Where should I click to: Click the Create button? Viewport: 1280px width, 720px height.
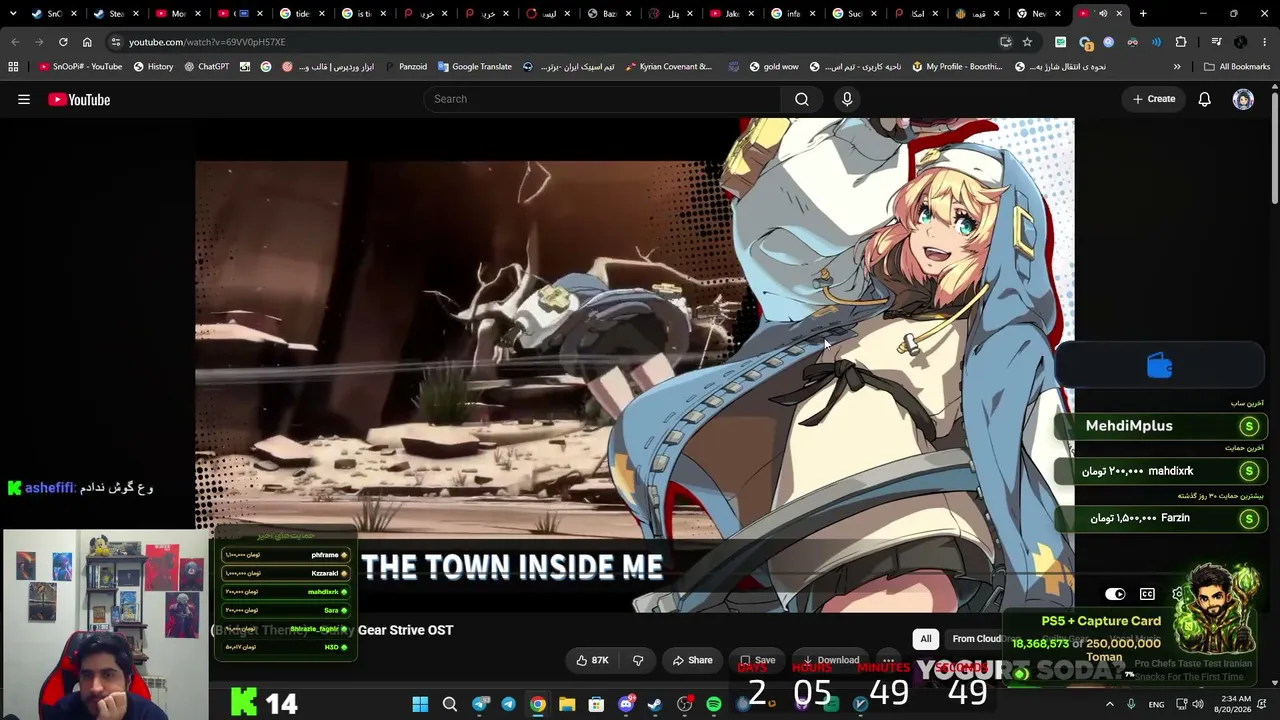point(1153,99)
